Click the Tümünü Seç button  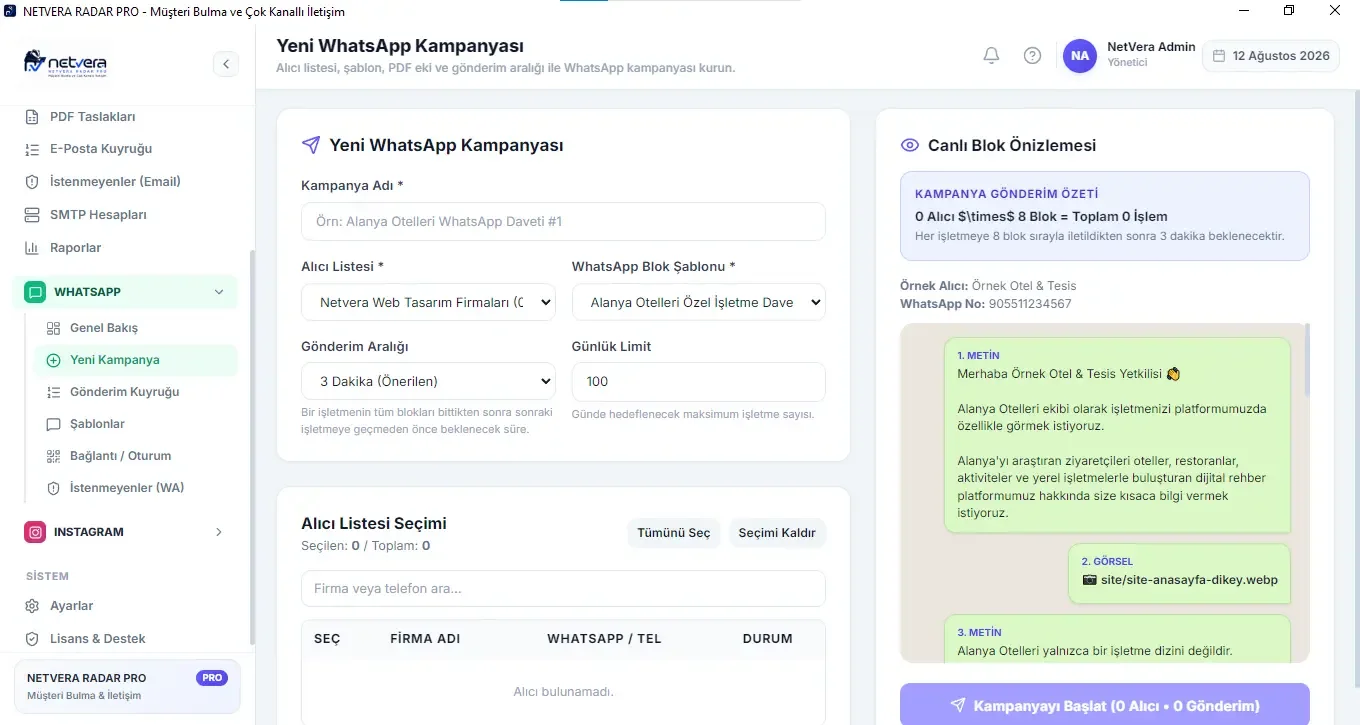[674, 533]
